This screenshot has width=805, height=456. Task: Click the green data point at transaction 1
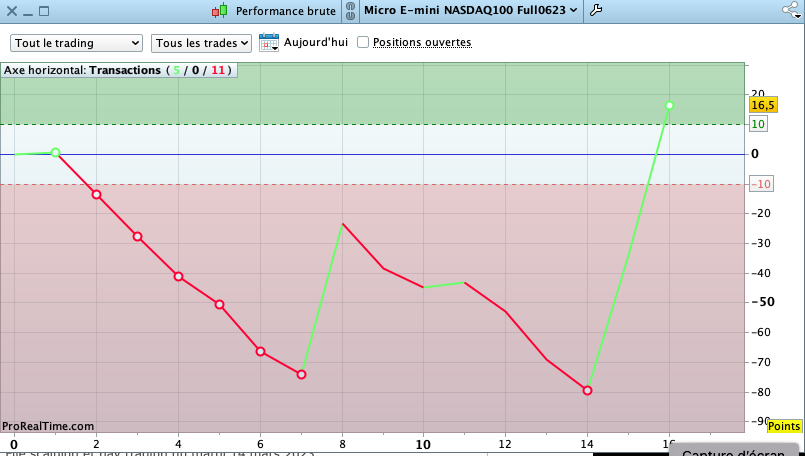point(55,153)
